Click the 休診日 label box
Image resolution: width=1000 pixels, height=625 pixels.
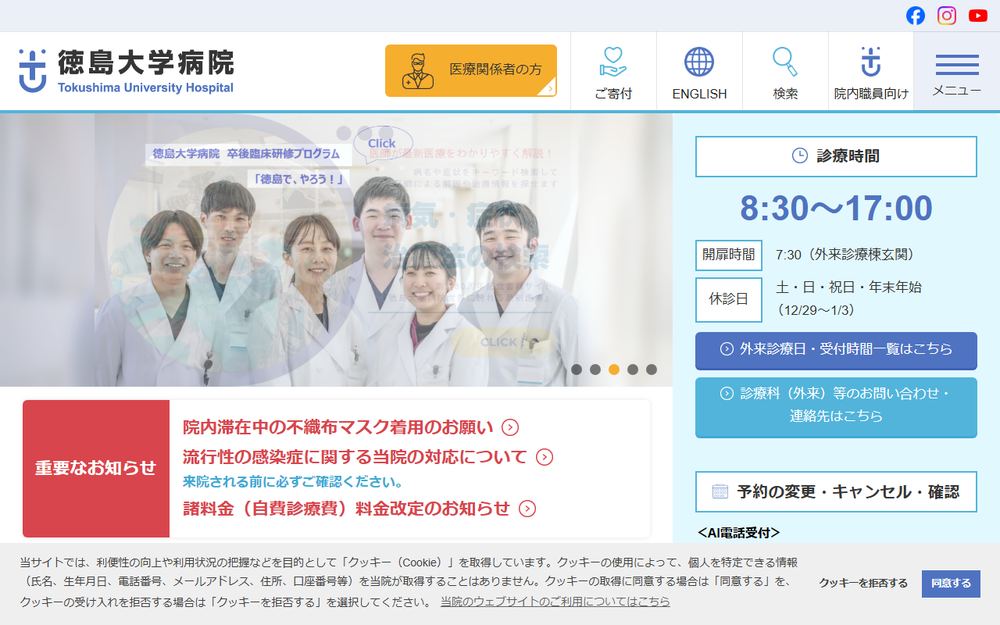(728, 299)
